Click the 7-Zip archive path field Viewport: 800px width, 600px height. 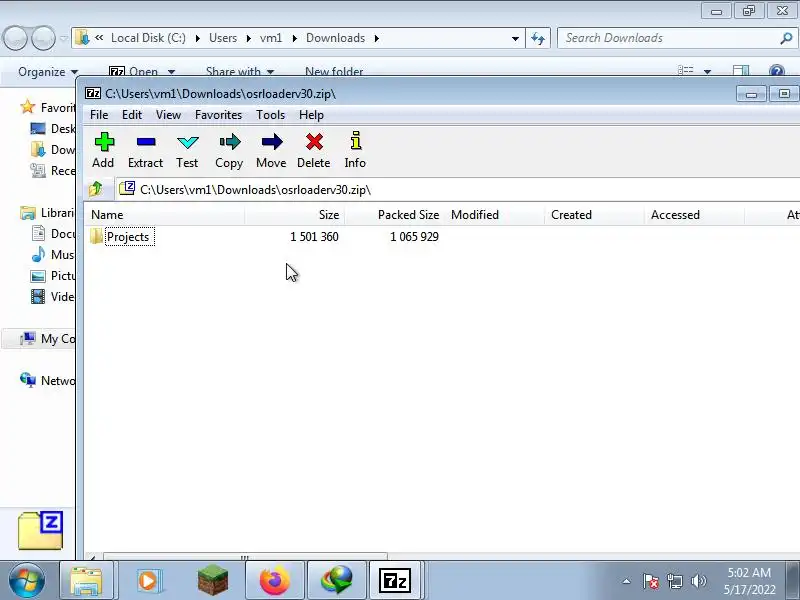[x=458, y=190]
